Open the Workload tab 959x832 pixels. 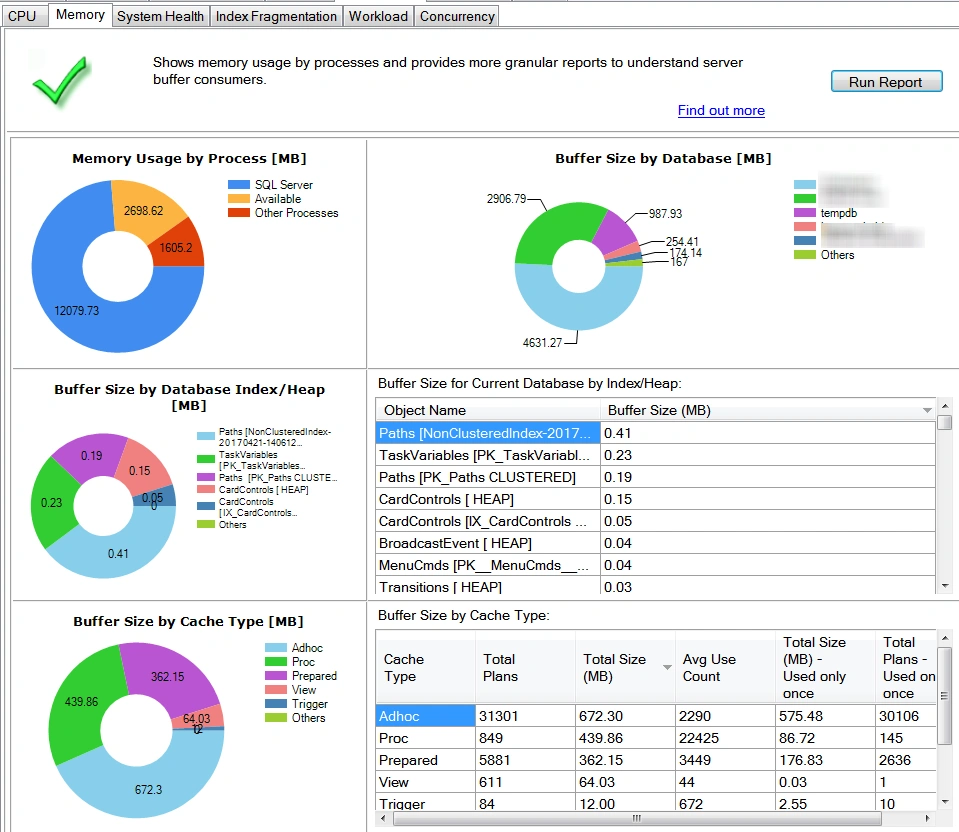tap(377, 15)
